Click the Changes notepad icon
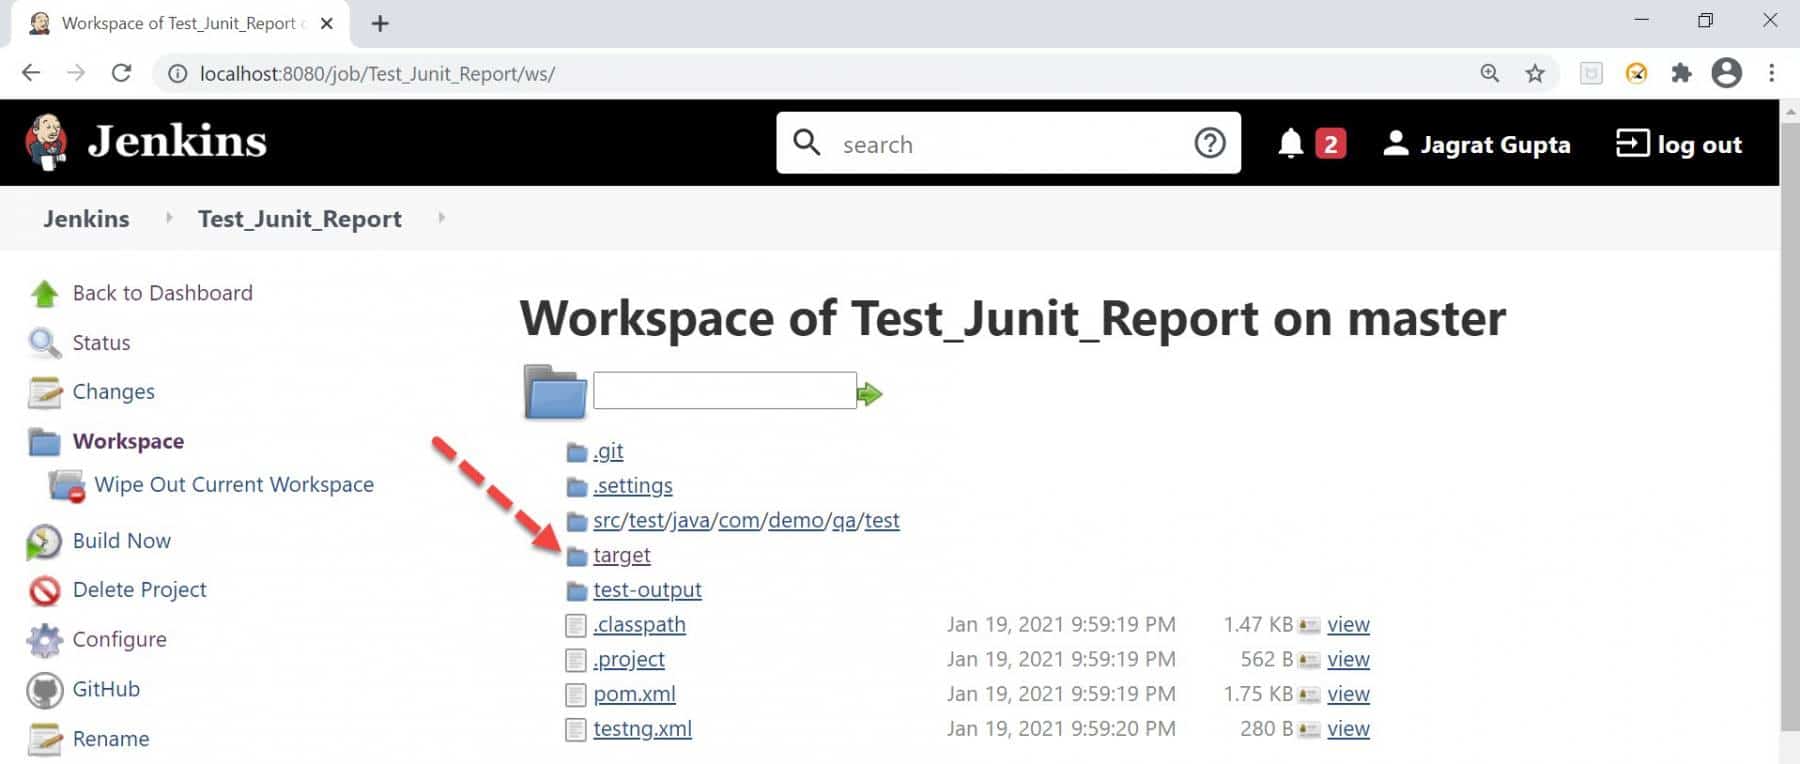This screenshot has width=1800, height=764. [x=44, y=392]
